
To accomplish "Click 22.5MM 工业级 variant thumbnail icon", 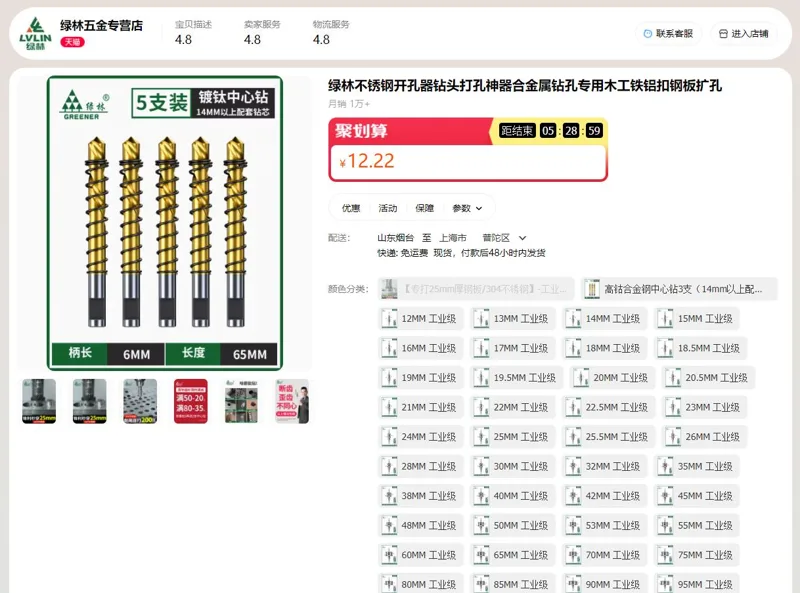I will [x=573, y=407].
